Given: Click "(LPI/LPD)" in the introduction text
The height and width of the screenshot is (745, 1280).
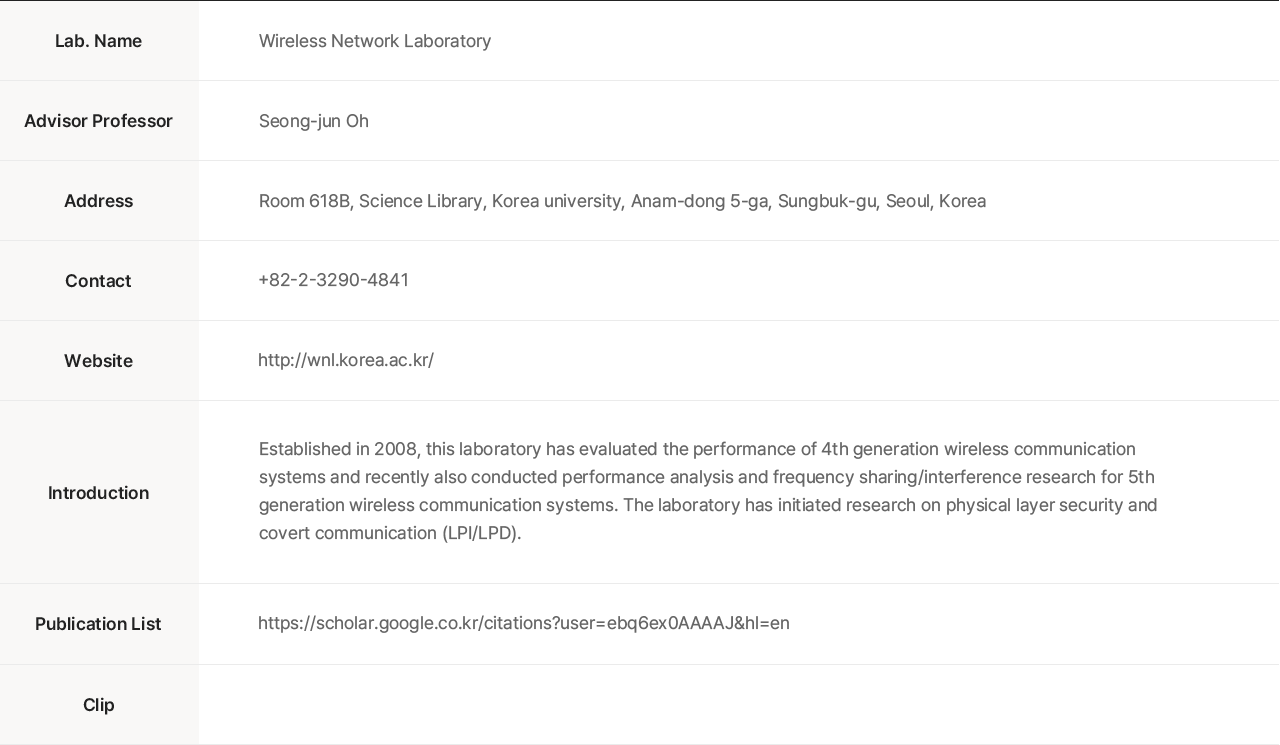Looking at the screenshot, I should point(481,533).
